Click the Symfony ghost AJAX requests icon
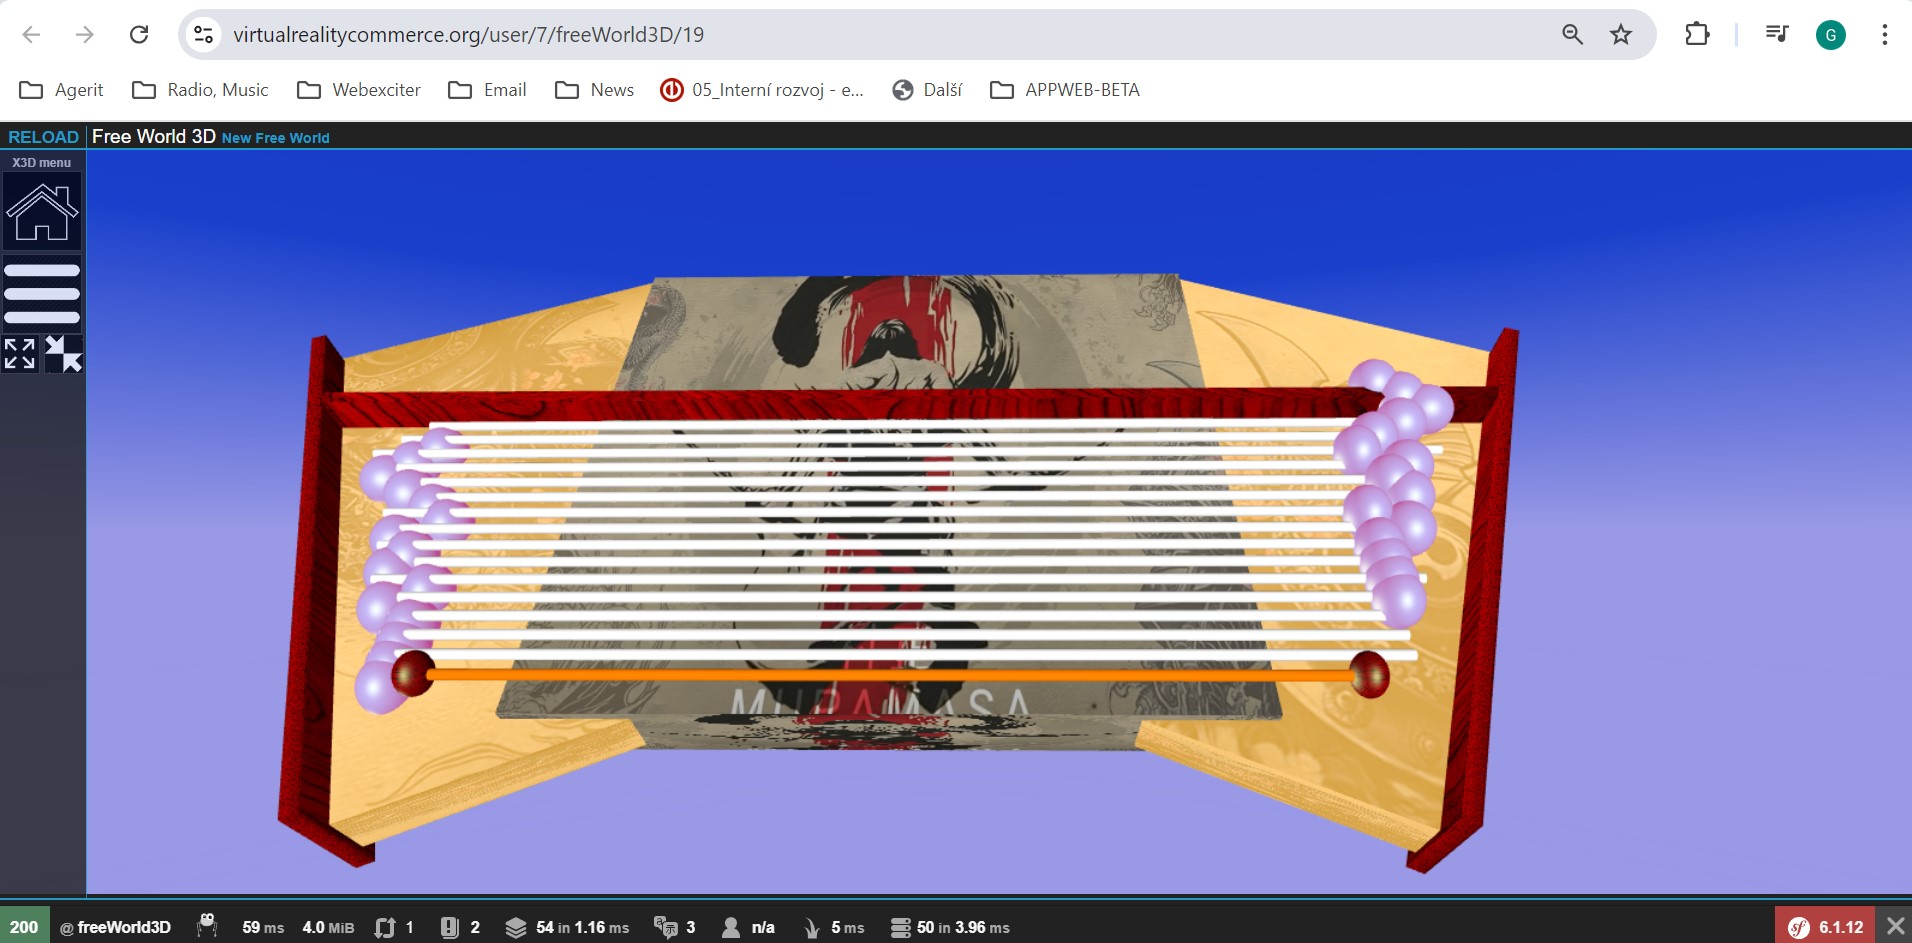 [207, 926]
